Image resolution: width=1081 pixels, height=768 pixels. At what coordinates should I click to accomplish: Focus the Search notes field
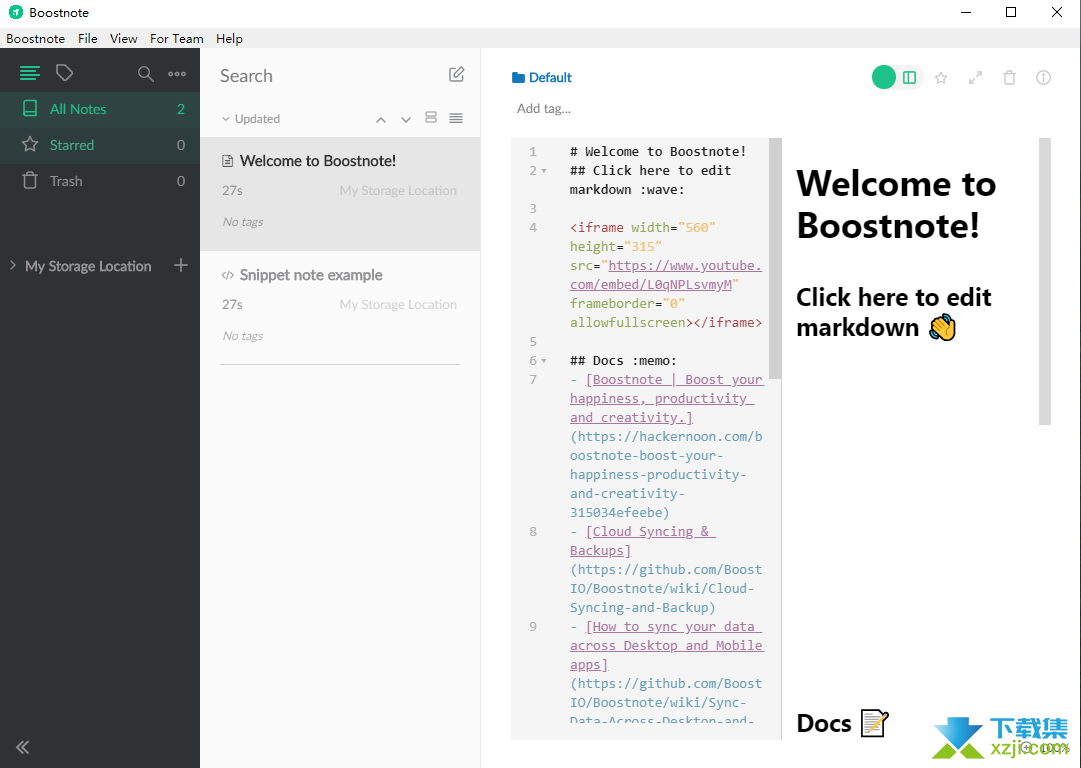[330, 76]
